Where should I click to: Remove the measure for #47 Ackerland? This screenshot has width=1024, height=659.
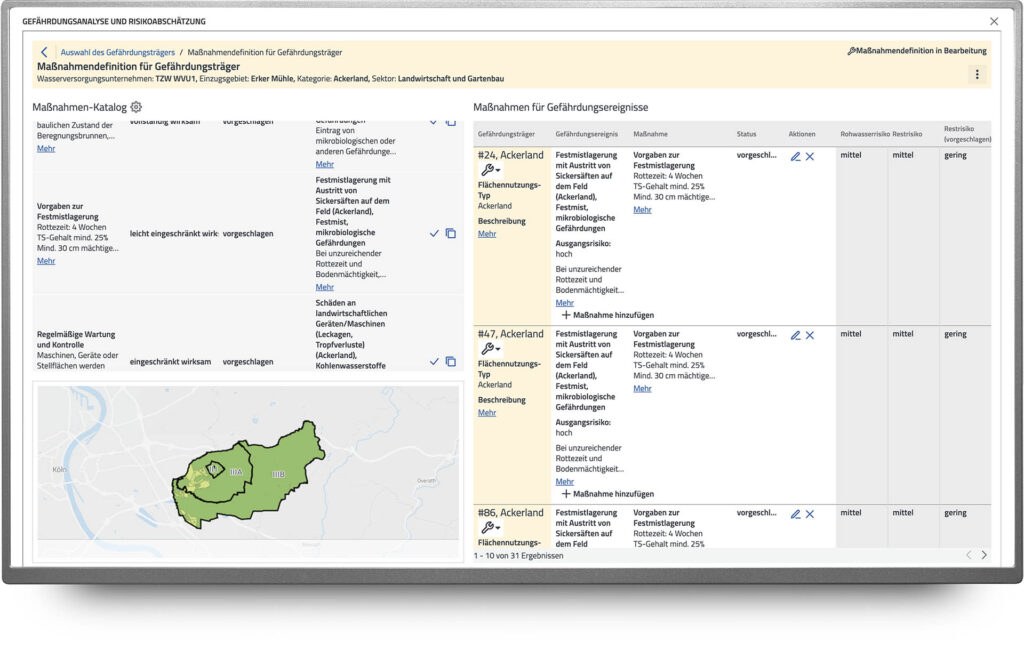(x=810, y=335)
